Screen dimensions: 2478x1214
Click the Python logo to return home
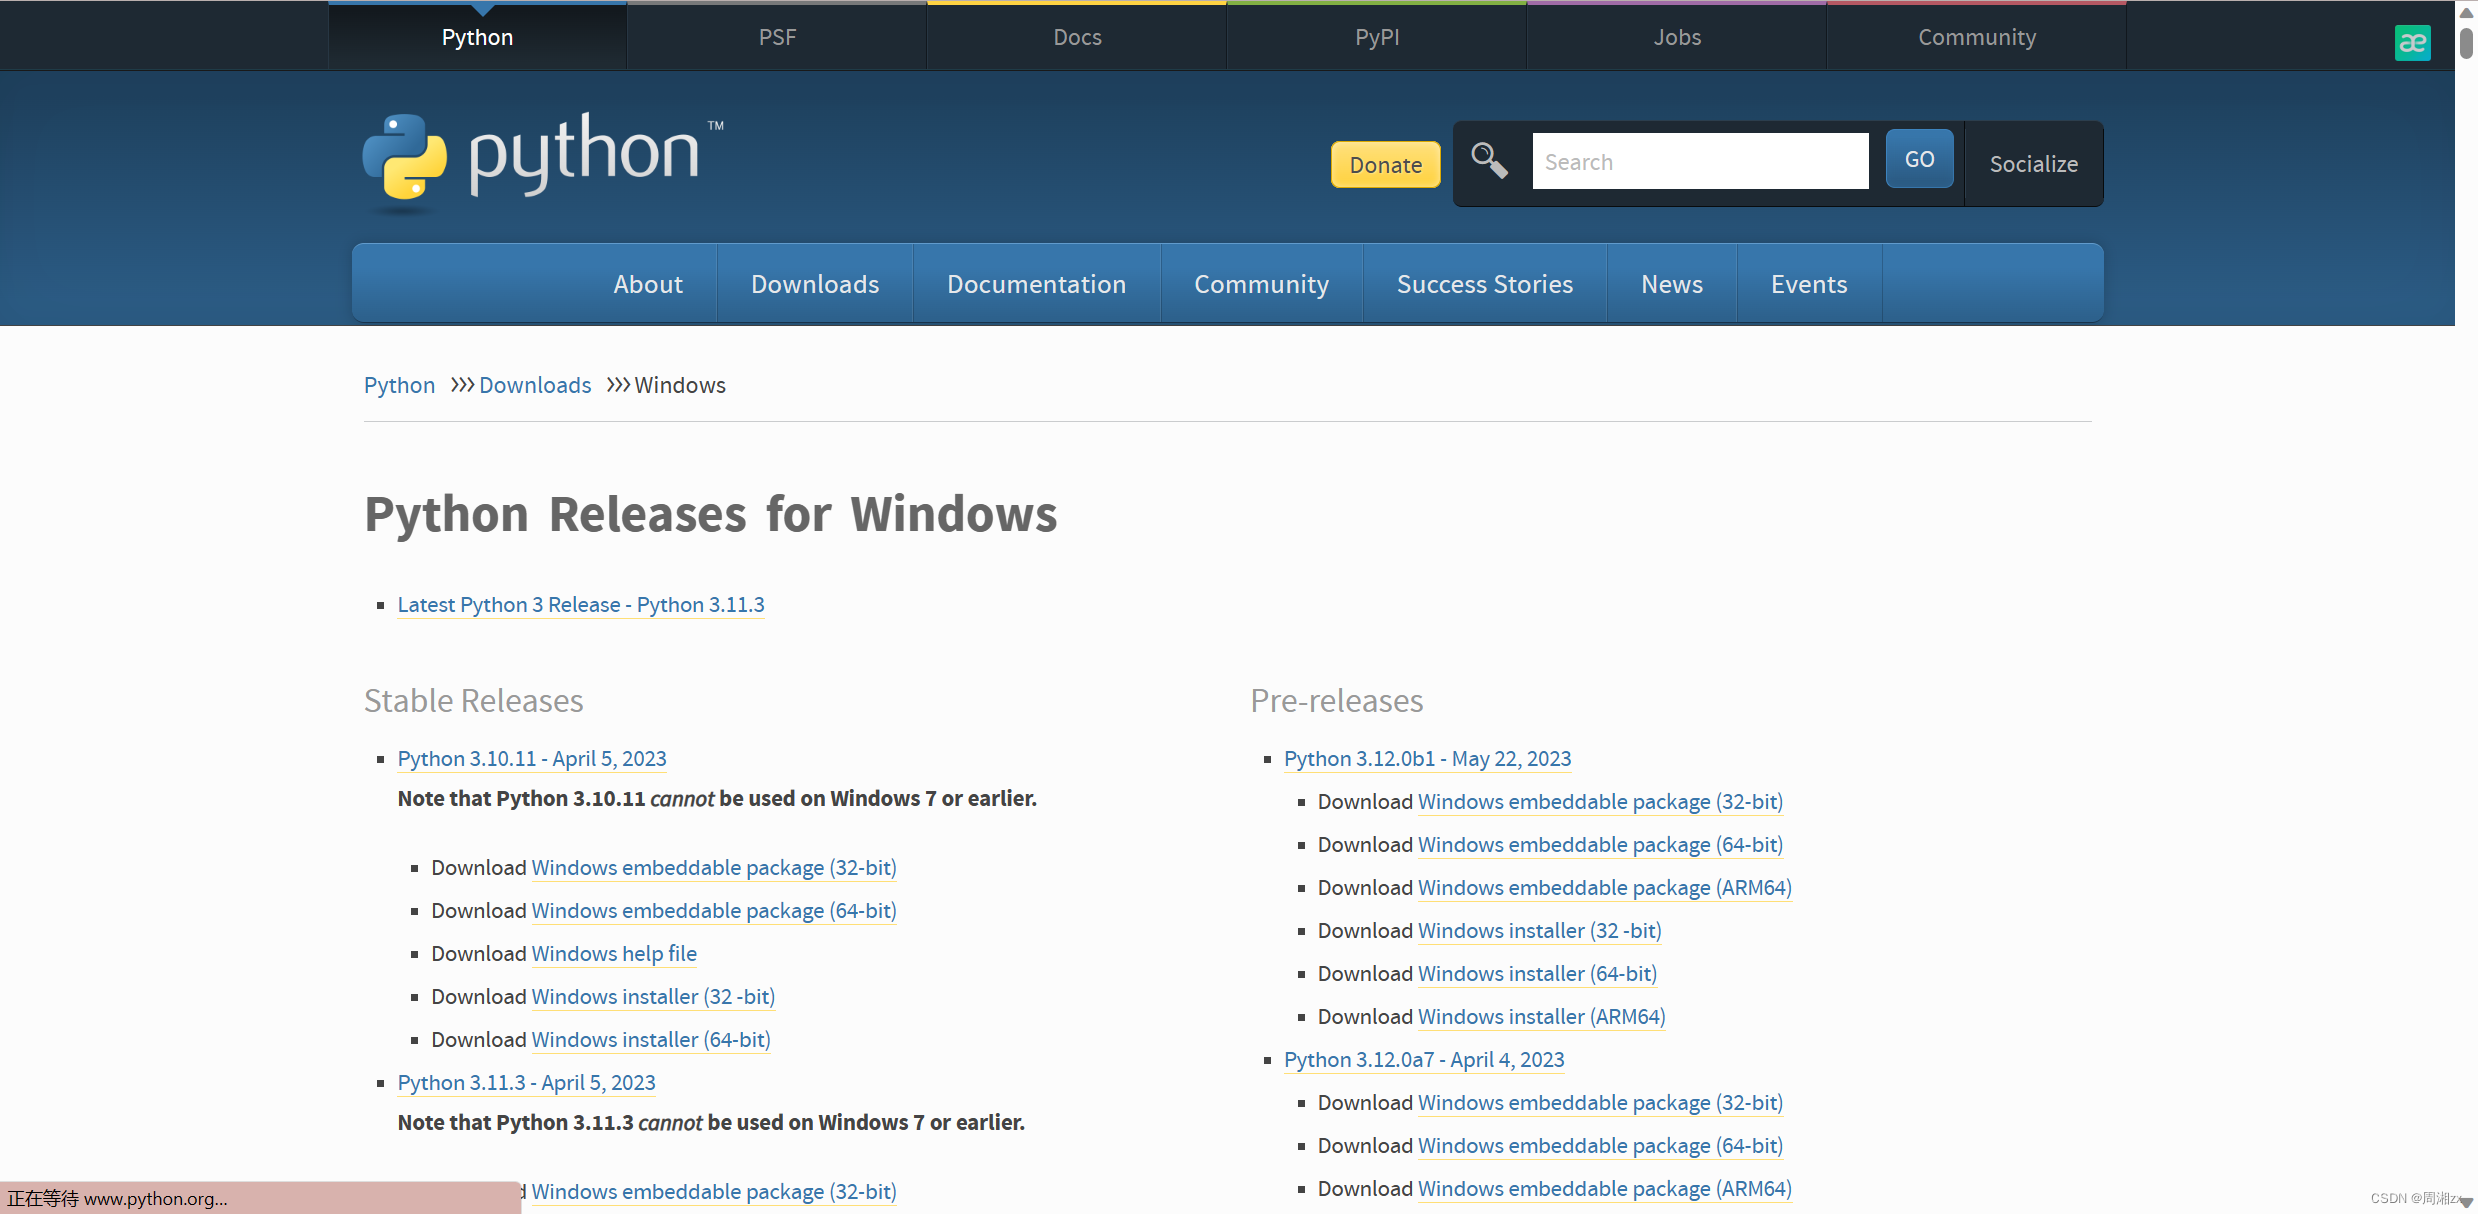pos(540,160)
